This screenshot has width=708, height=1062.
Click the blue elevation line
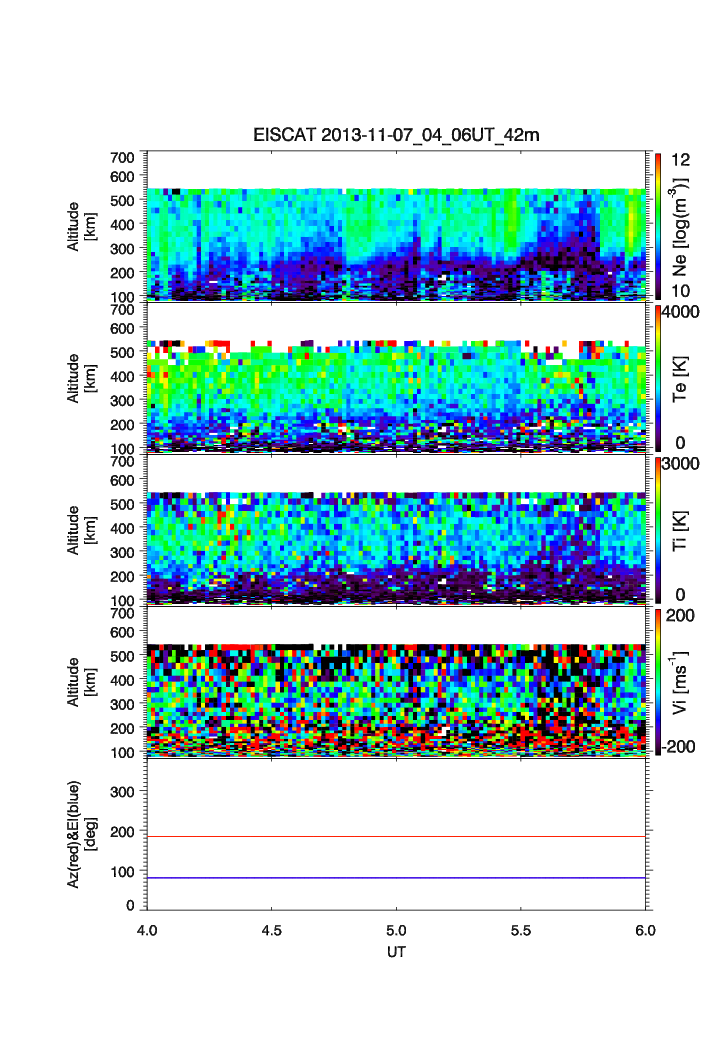[x=396, y=878]
